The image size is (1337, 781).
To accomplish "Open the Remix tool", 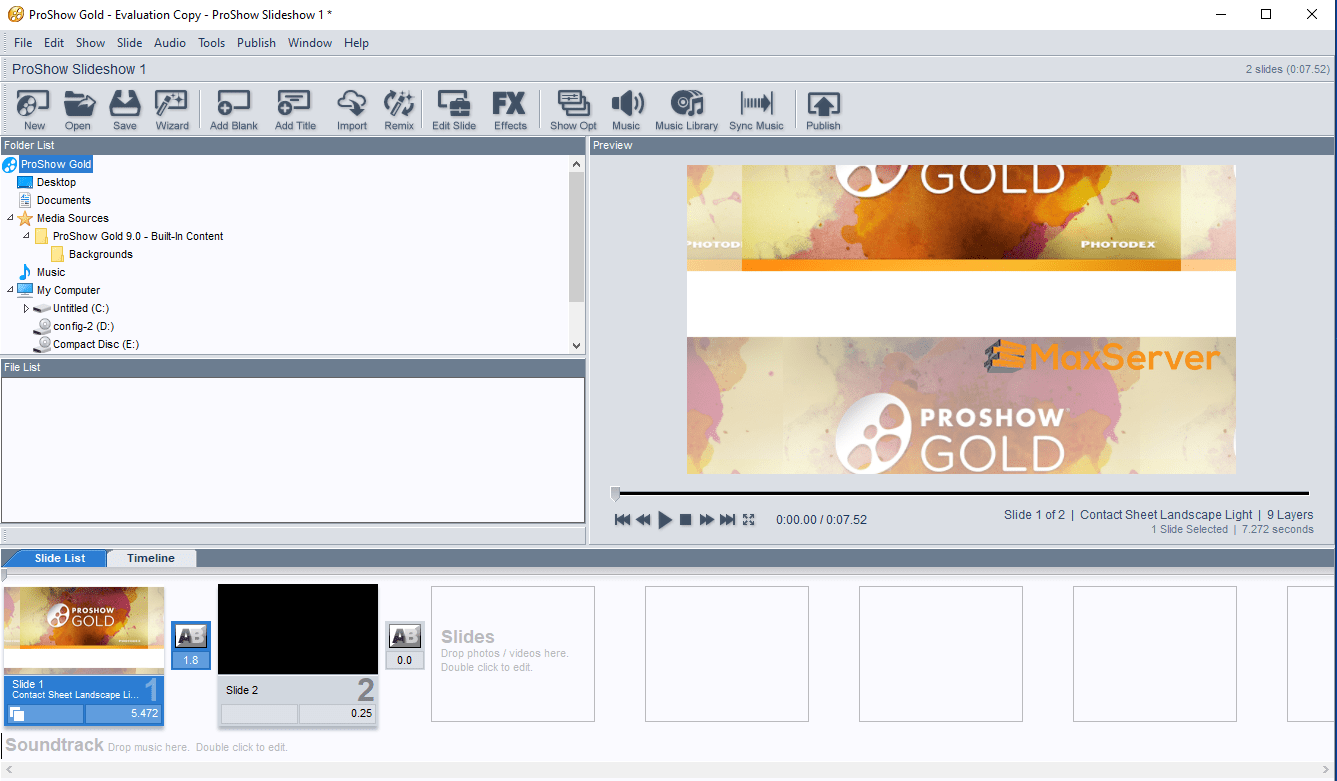I will 399,109.
